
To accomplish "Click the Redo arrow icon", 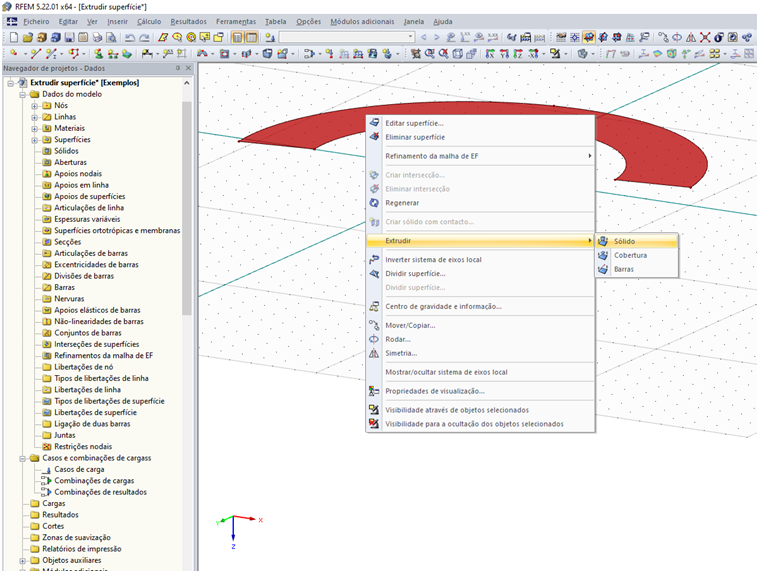I will point(144,37).
